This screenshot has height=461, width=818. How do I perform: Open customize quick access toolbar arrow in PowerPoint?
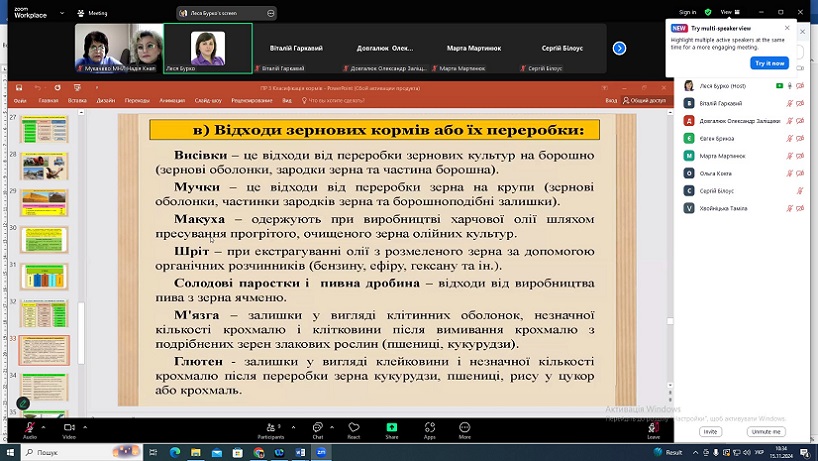click(96, 88)
